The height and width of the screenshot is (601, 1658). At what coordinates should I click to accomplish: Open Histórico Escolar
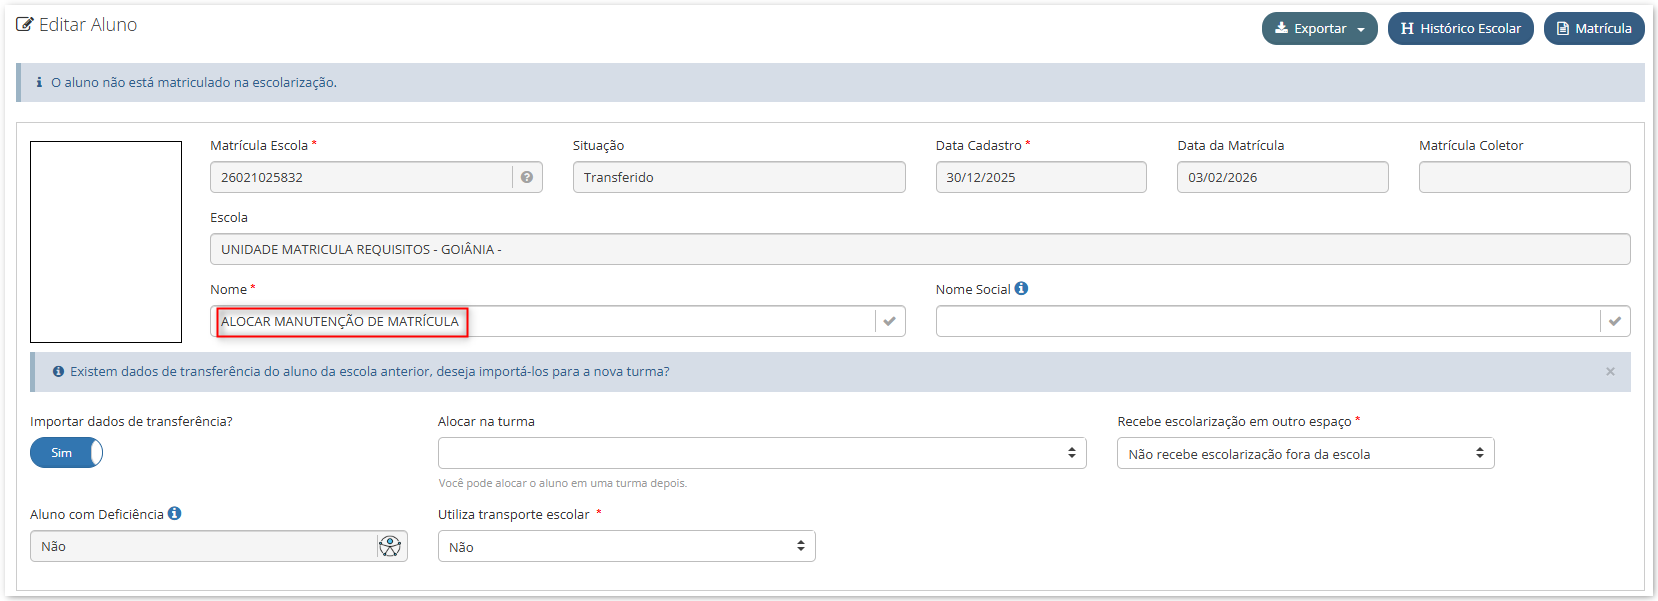(1460, 28)
